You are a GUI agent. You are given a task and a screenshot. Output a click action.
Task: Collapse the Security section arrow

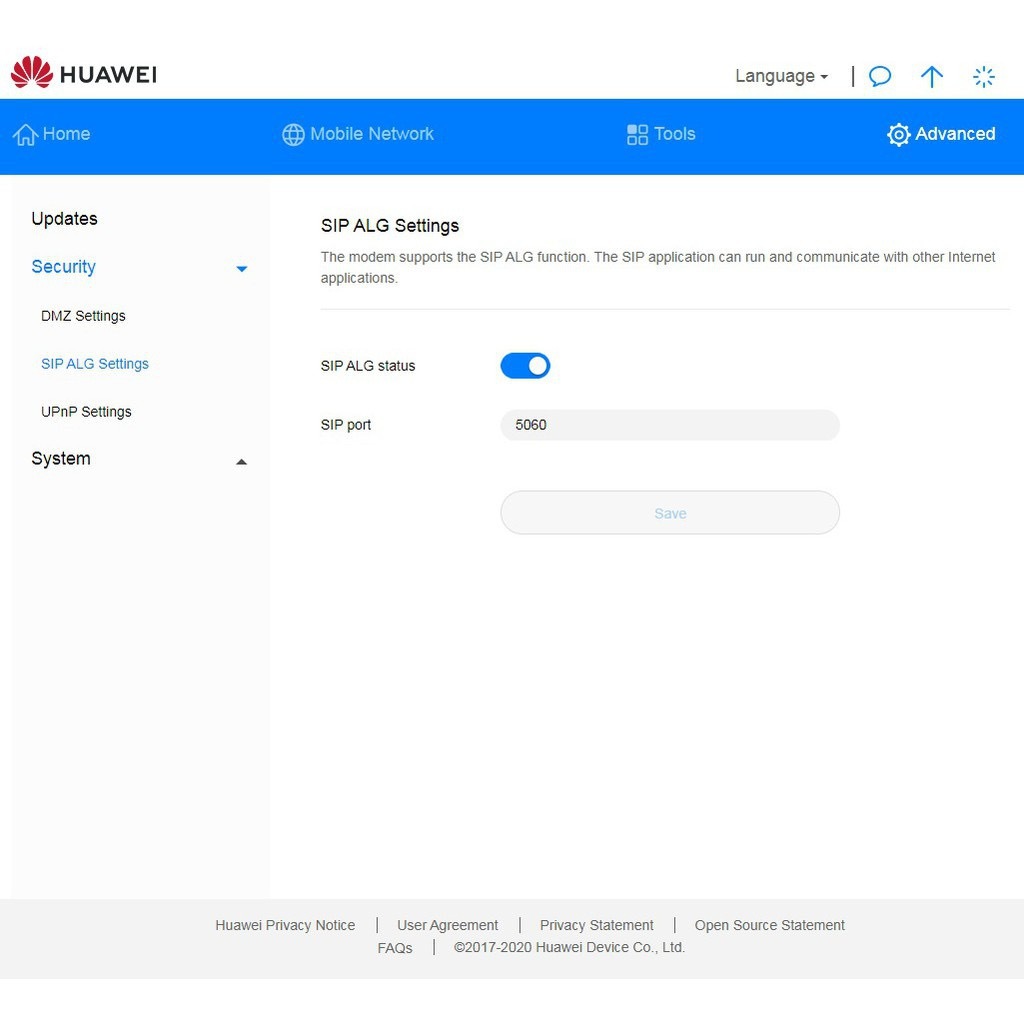[x=241, y=269]
